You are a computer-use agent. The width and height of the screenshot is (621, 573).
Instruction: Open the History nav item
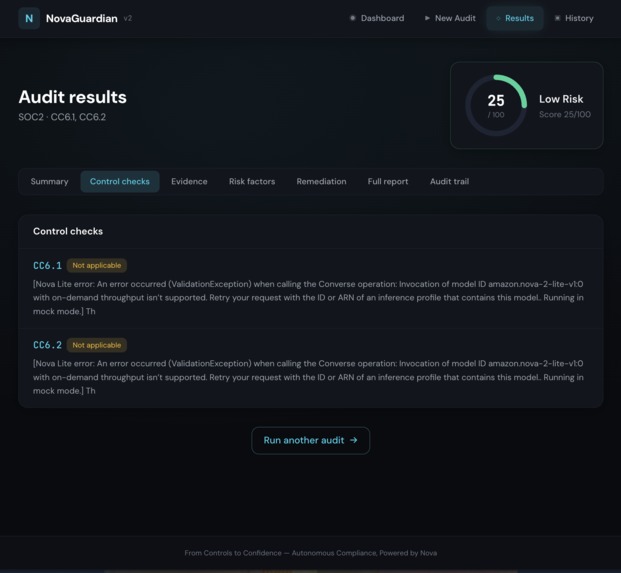pyautogui.click(x=574, y=18)
